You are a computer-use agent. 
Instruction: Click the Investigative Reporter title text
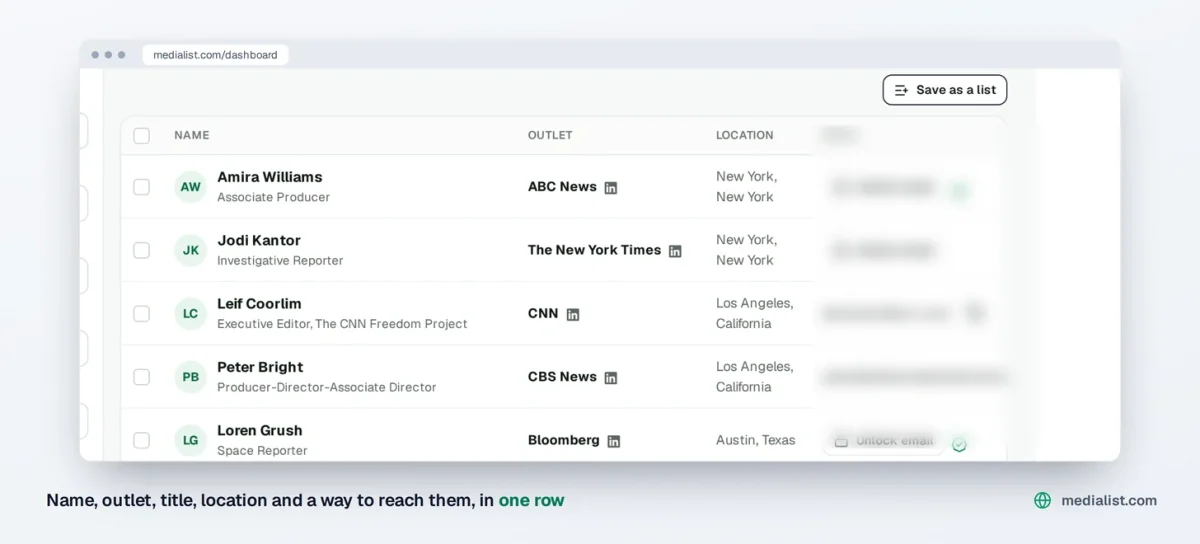(280, 261)
